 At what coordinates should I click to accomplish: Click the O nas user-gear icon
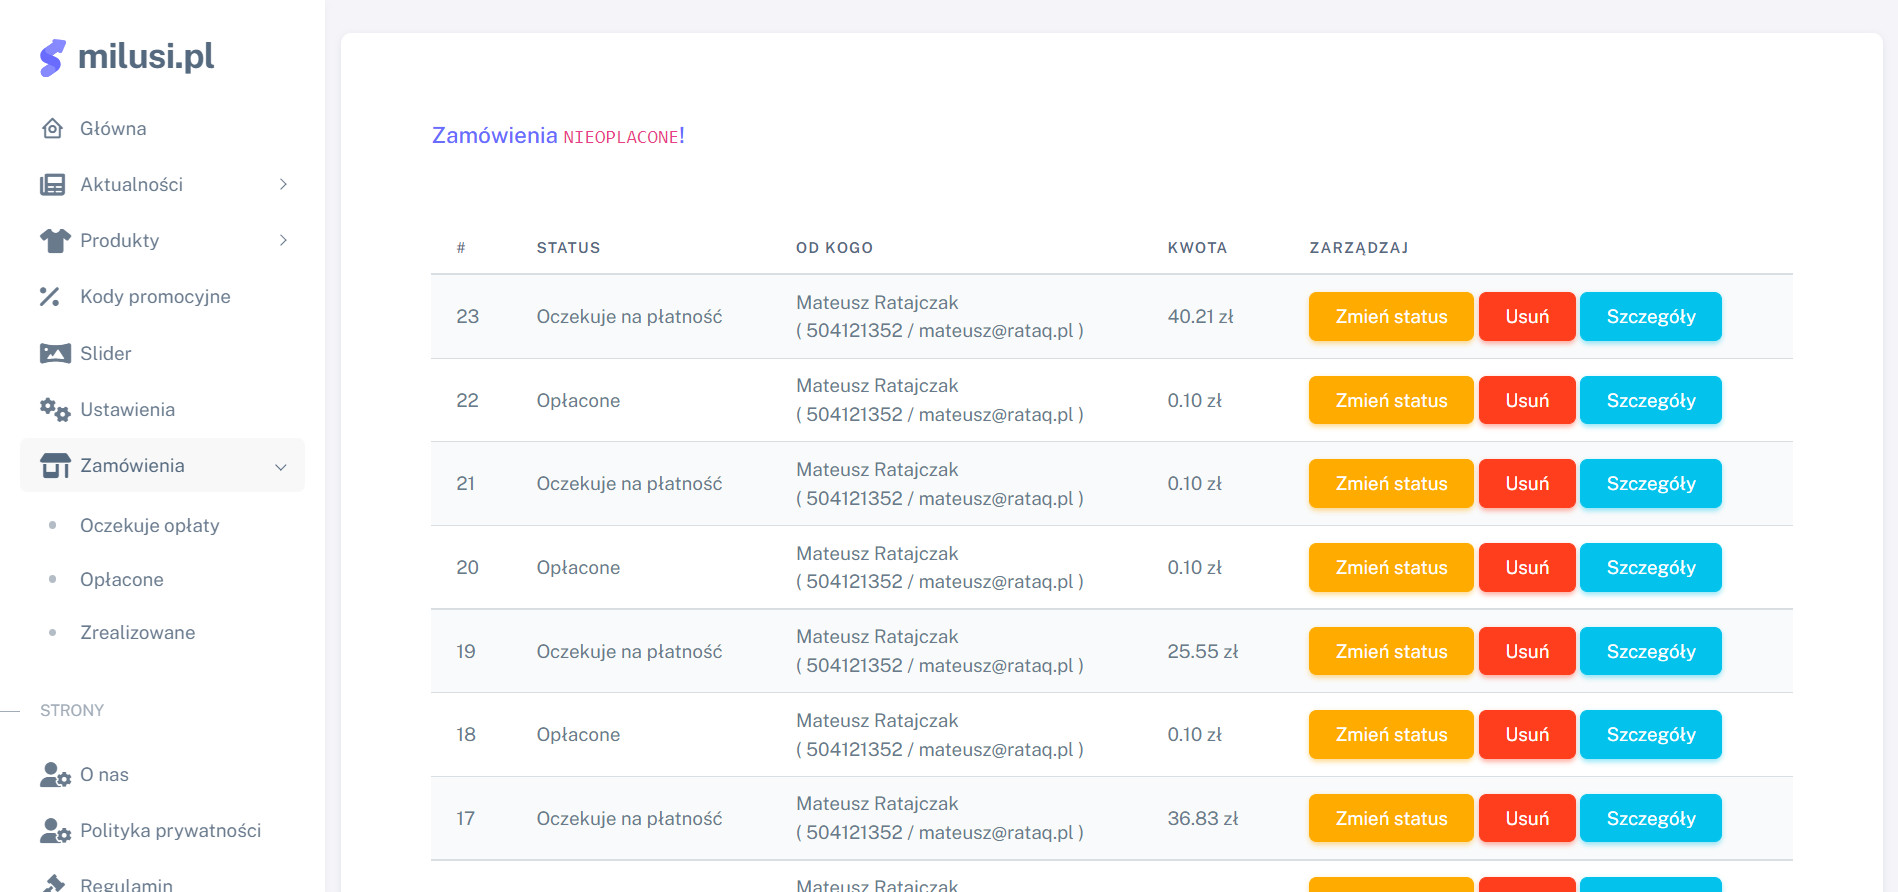pyautogui.click(x=55, y=775)
